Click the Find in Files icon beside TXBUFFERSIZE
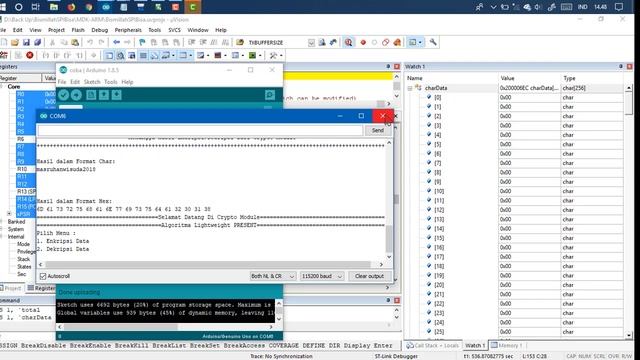This screenshot has height=360, width=640. [240, 42]
